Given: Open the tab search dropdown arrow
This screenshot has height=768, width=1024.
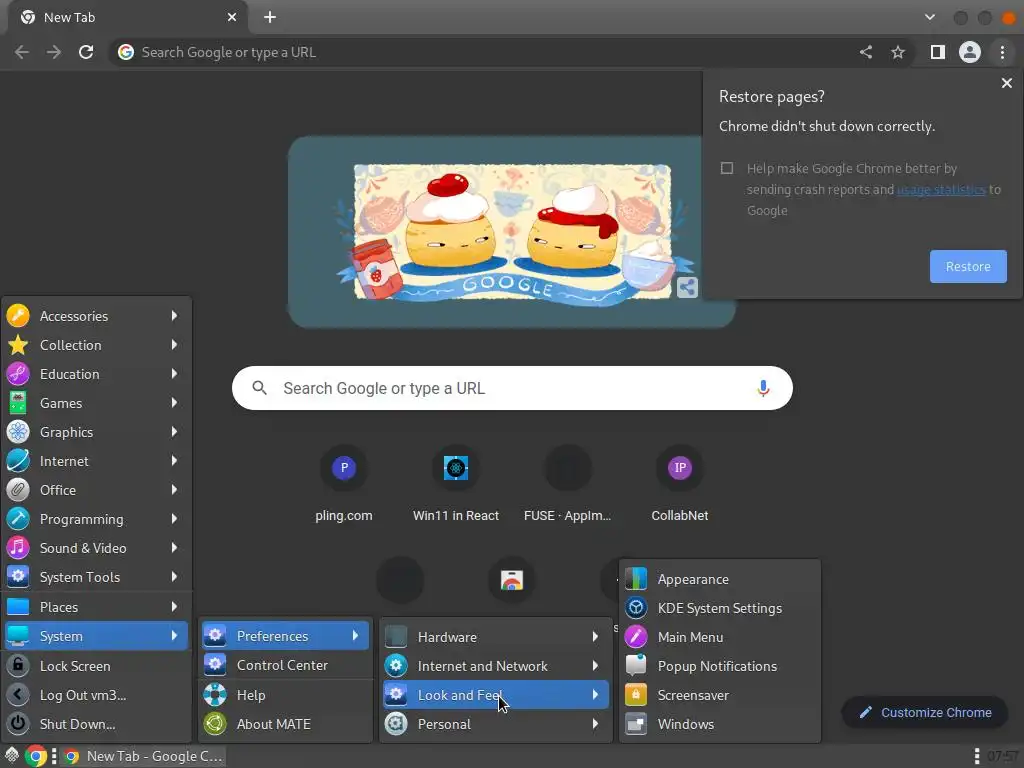Looking at the screenshot, I should coord(930,18).
